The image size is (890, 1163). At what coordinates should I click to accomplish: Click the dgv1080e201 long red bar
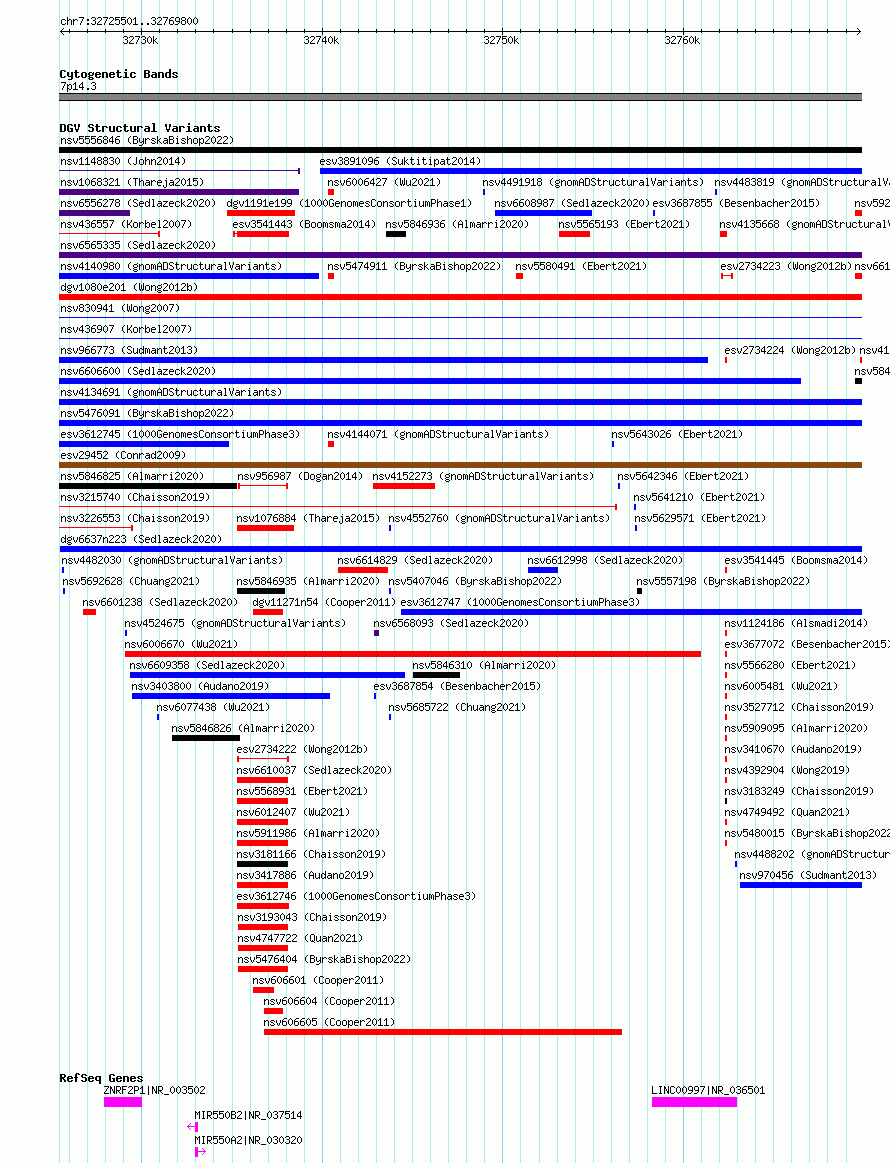pyautogui.click(x=461, y=297)
